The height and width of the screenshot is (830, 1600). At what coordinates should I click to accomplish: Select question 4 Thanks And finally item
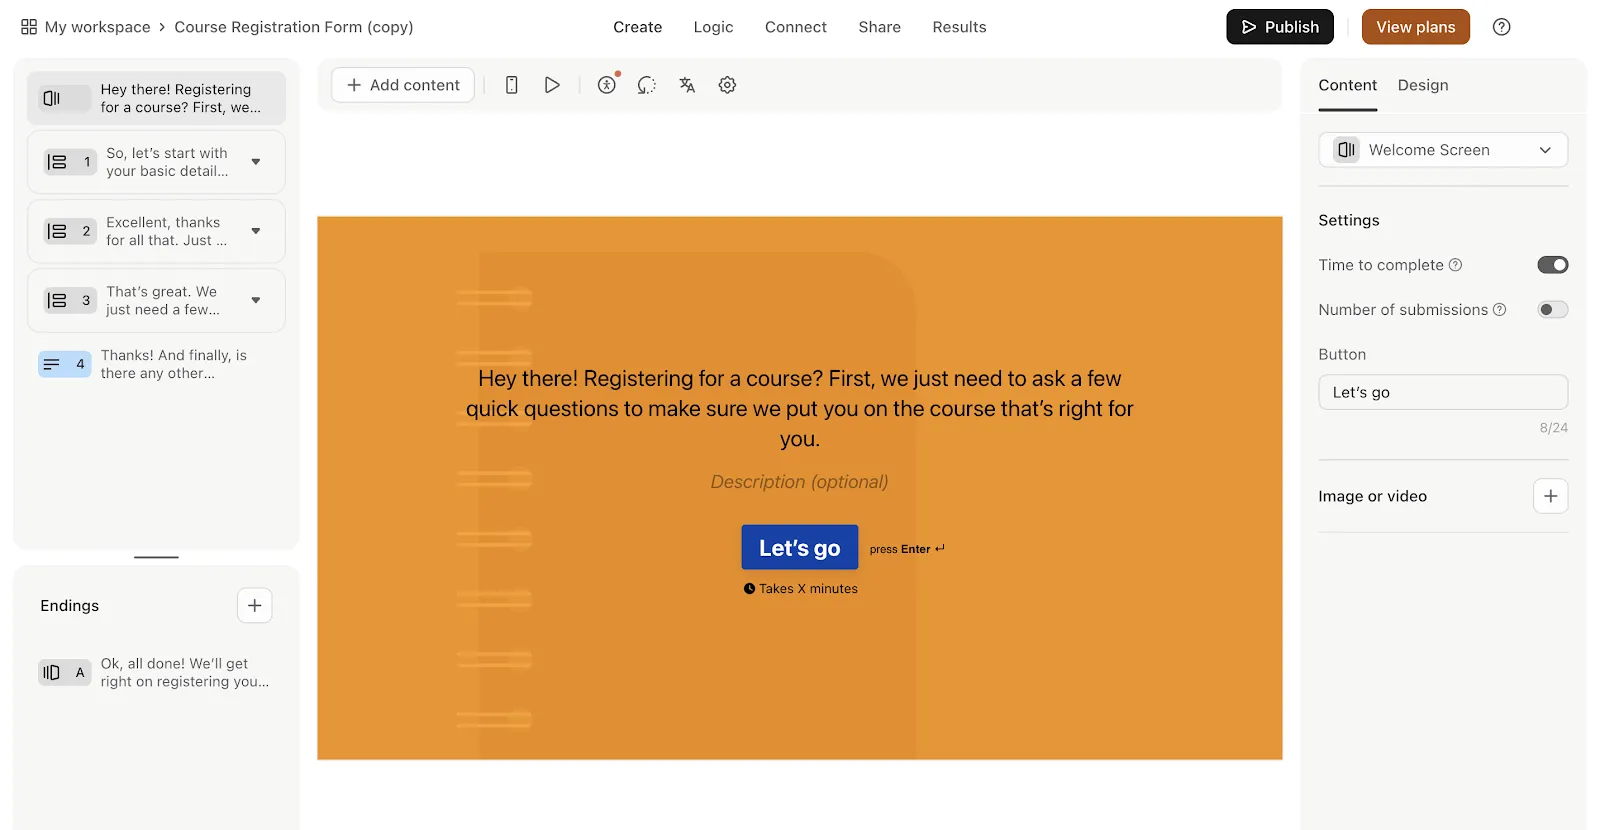pos(156,364)
